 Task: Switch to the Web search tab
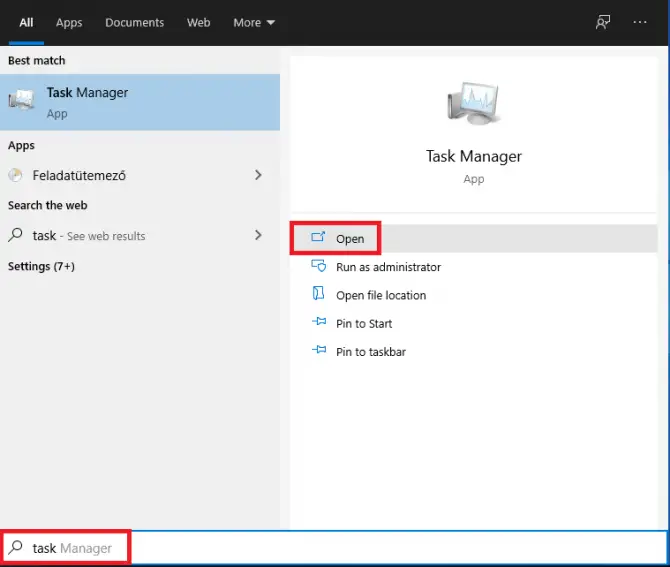[x=198, y=22]
